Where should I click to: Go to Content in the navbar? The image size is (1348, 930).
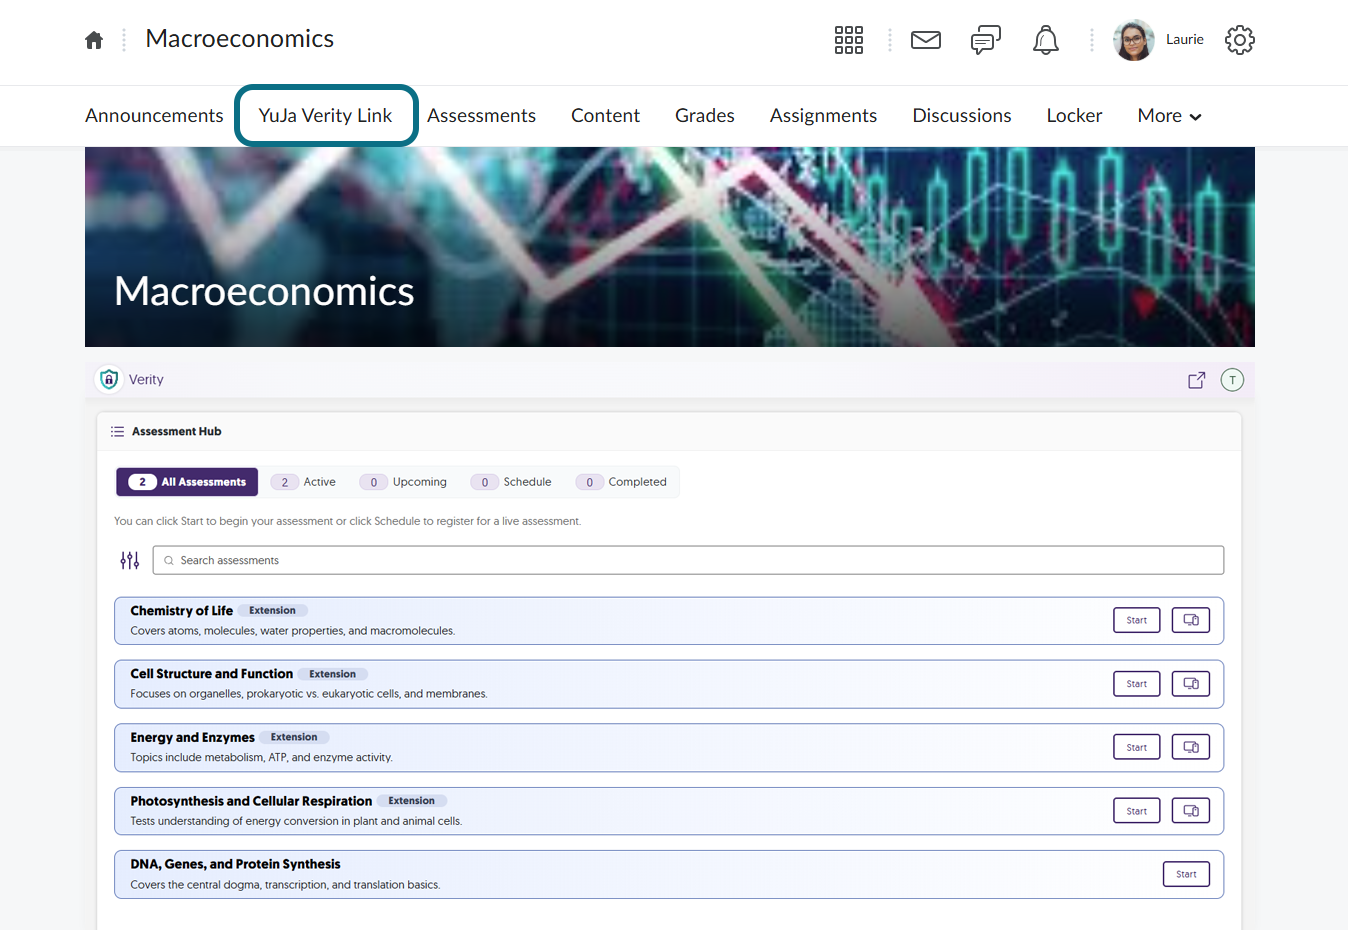605,116
